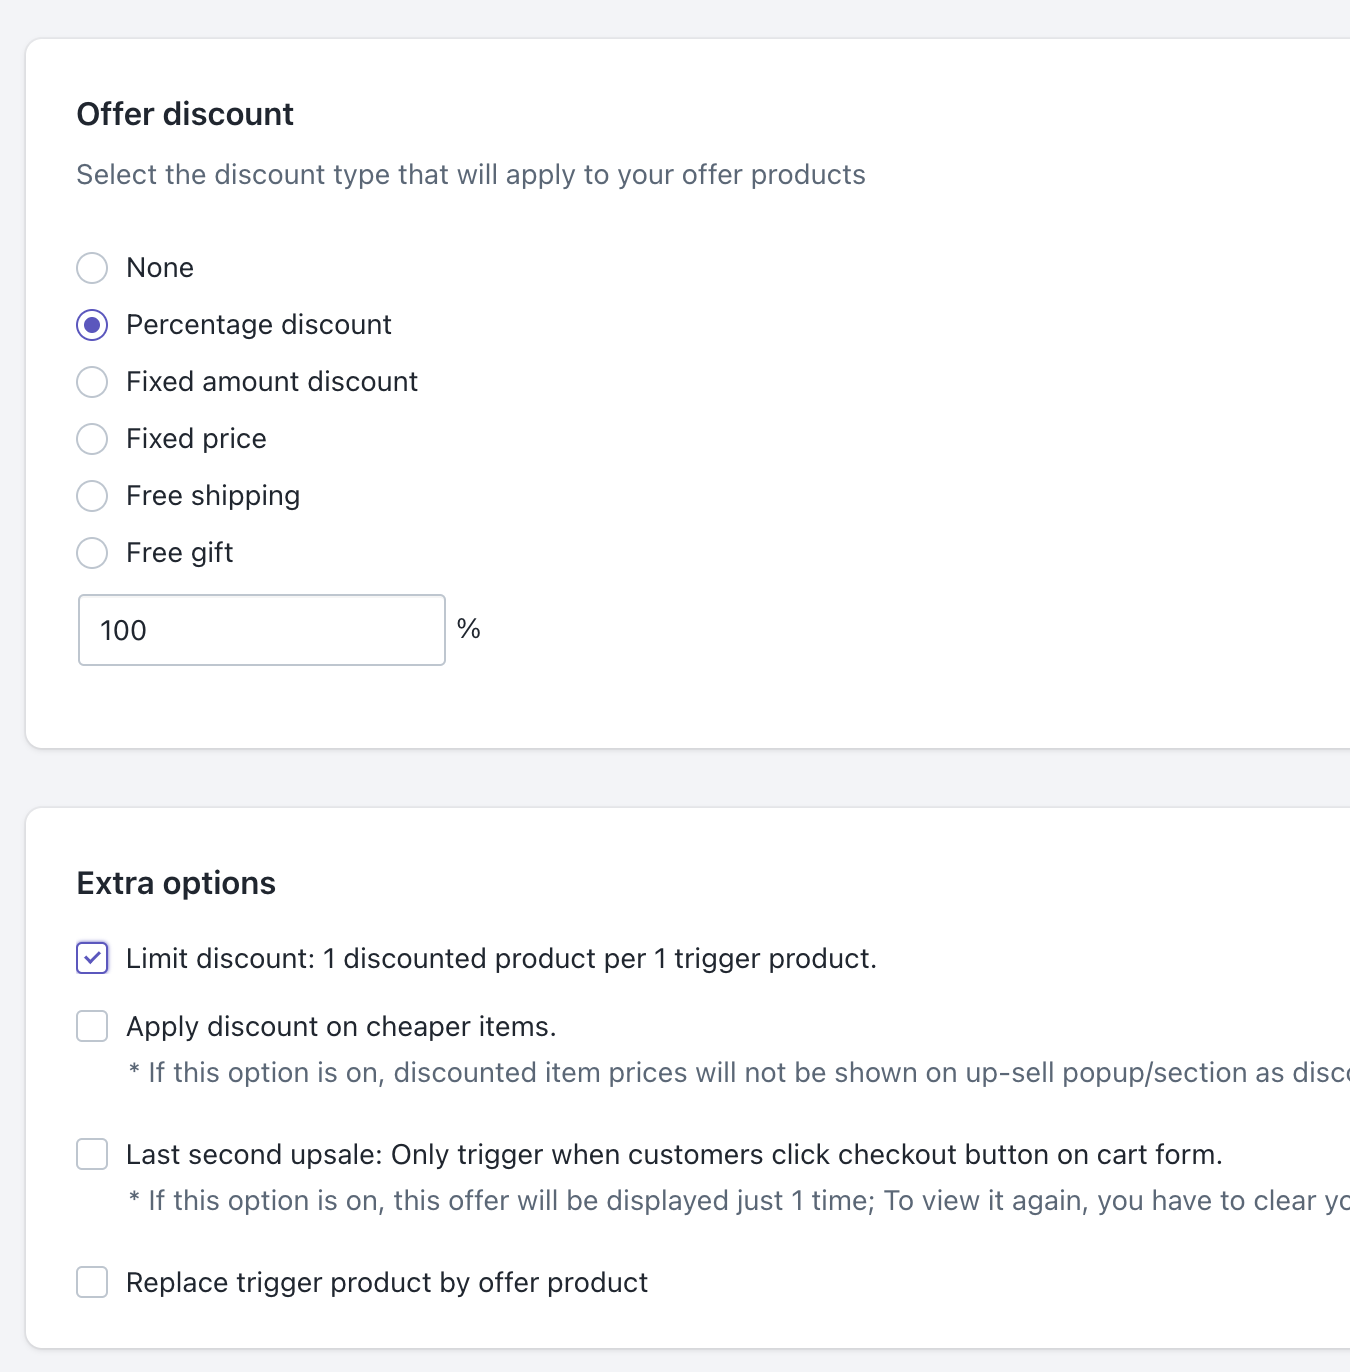The image size is (1350, 1372).
Task: Click the 'Select the discount type' description text
Action: click(471, 175)
